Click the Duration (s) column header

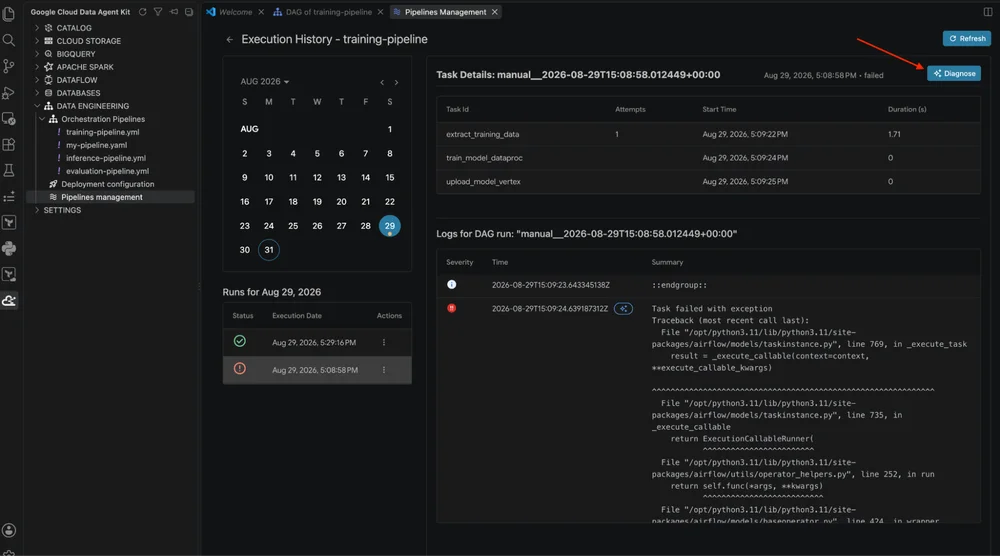click(907, 110)
